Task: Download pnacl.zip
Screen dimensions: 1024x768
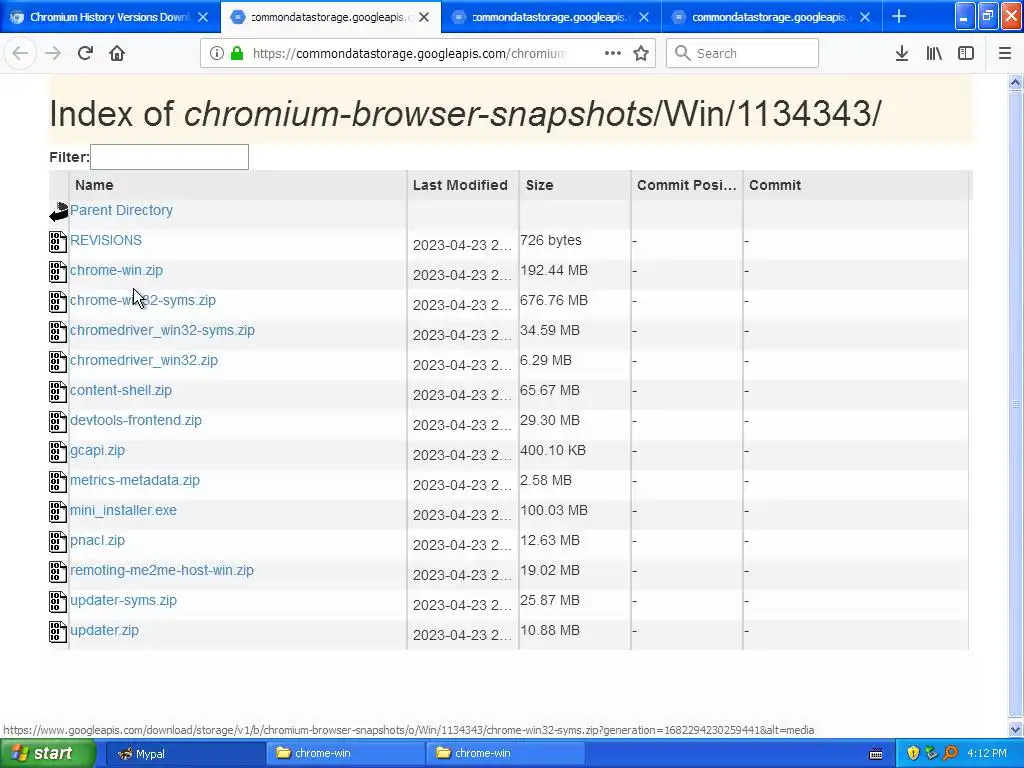Action: point(97,540)
